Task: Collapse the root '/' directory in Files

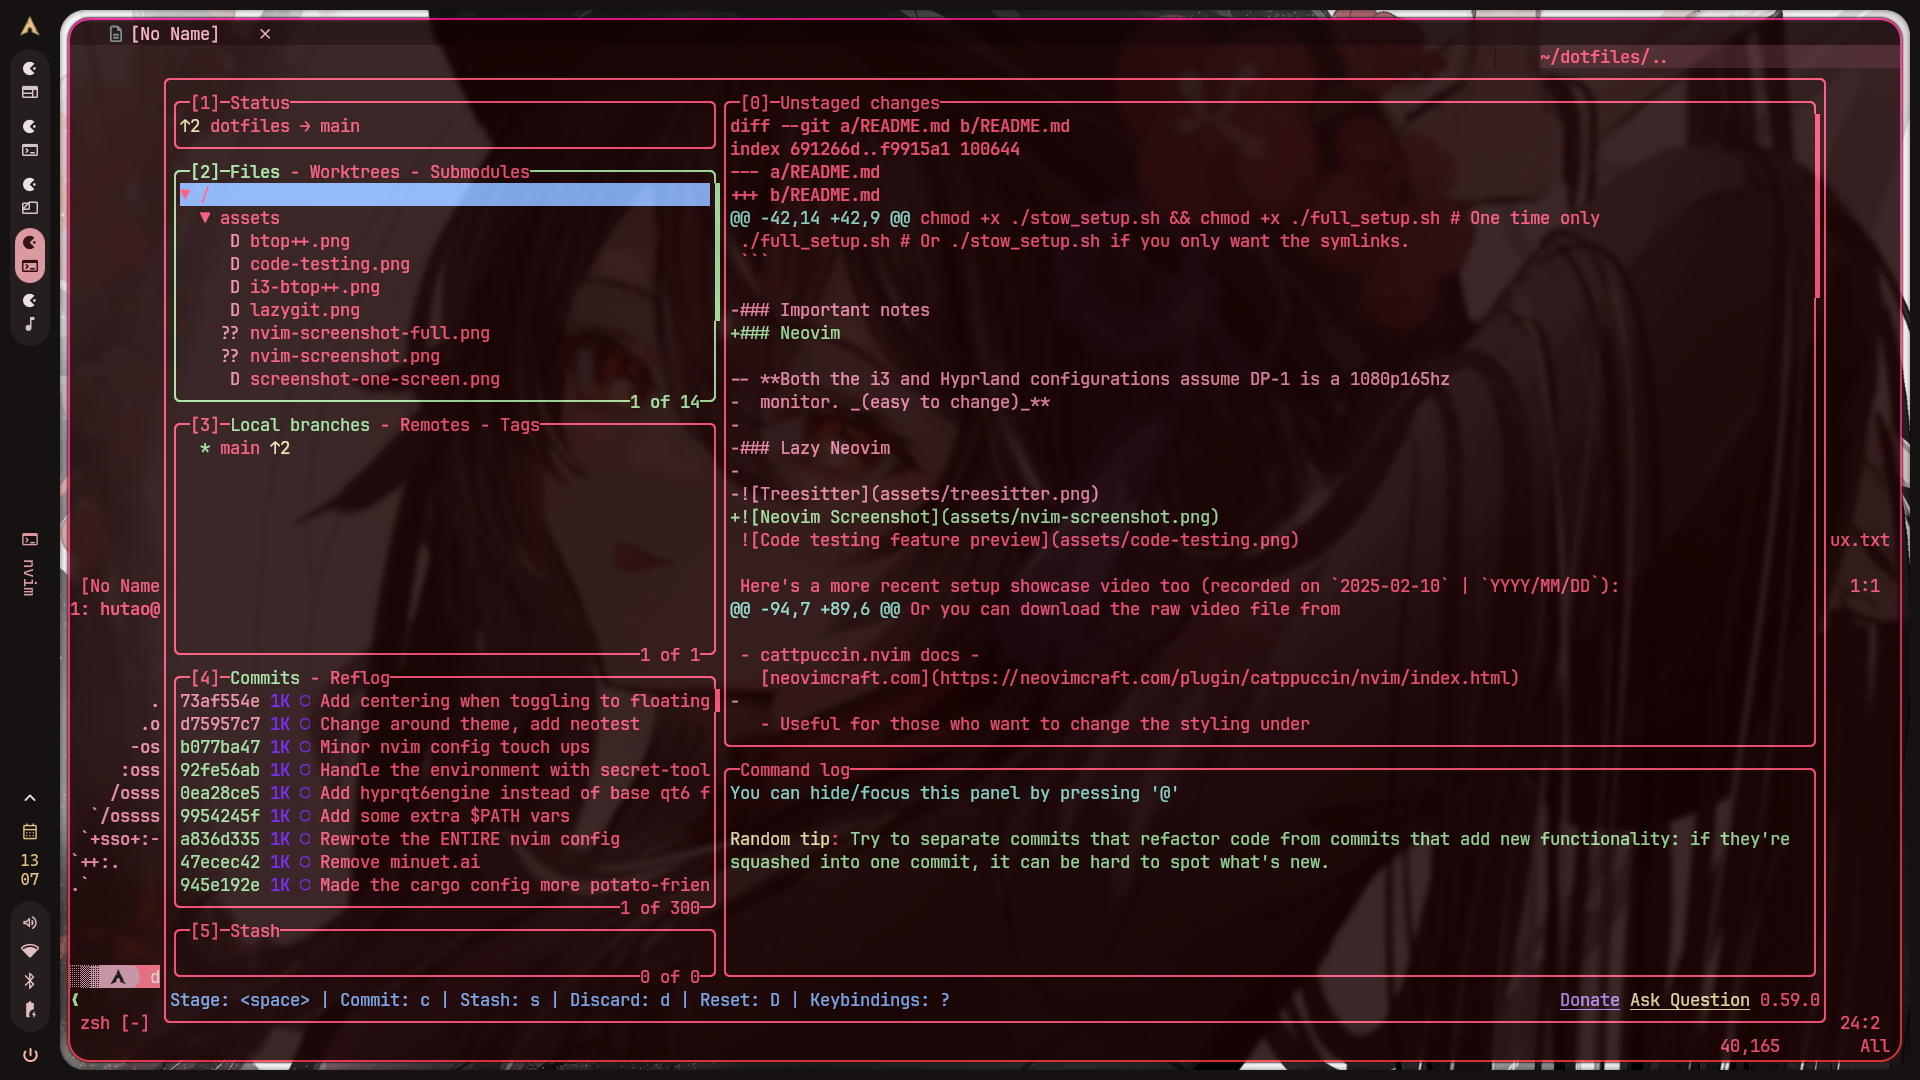Action: pyautogui.click(x=186, y=195)
